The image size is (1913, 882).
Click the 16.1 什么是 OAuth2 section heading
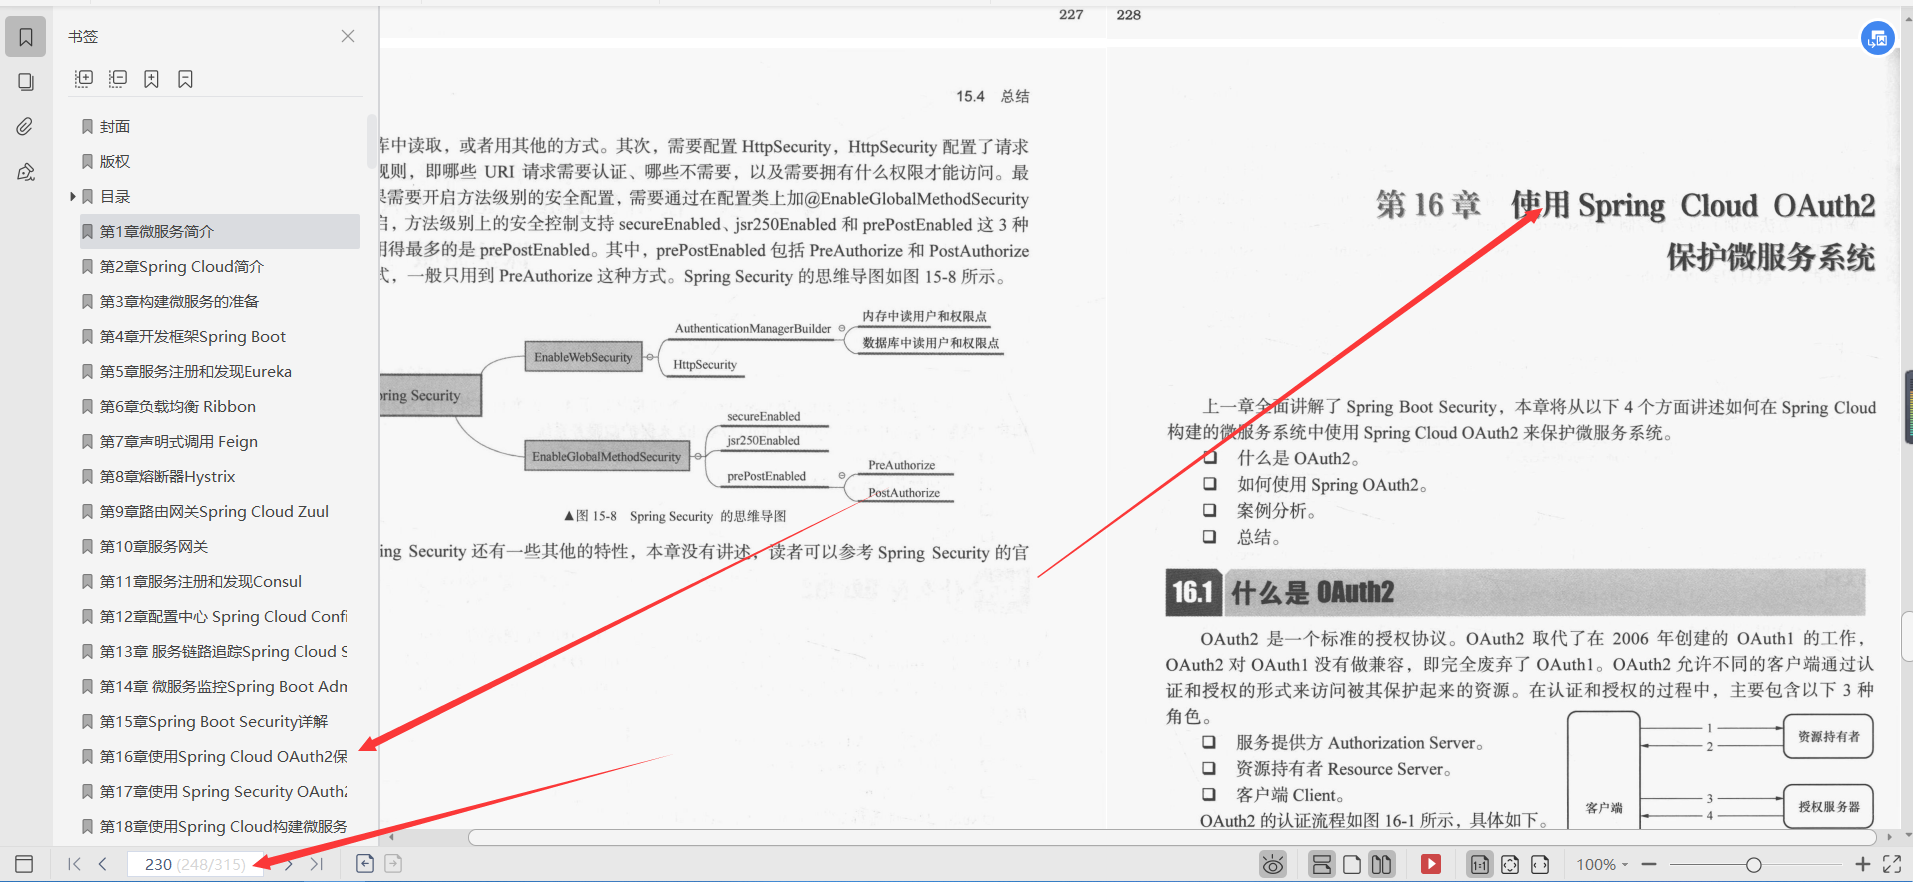(x=1515, y=593)
